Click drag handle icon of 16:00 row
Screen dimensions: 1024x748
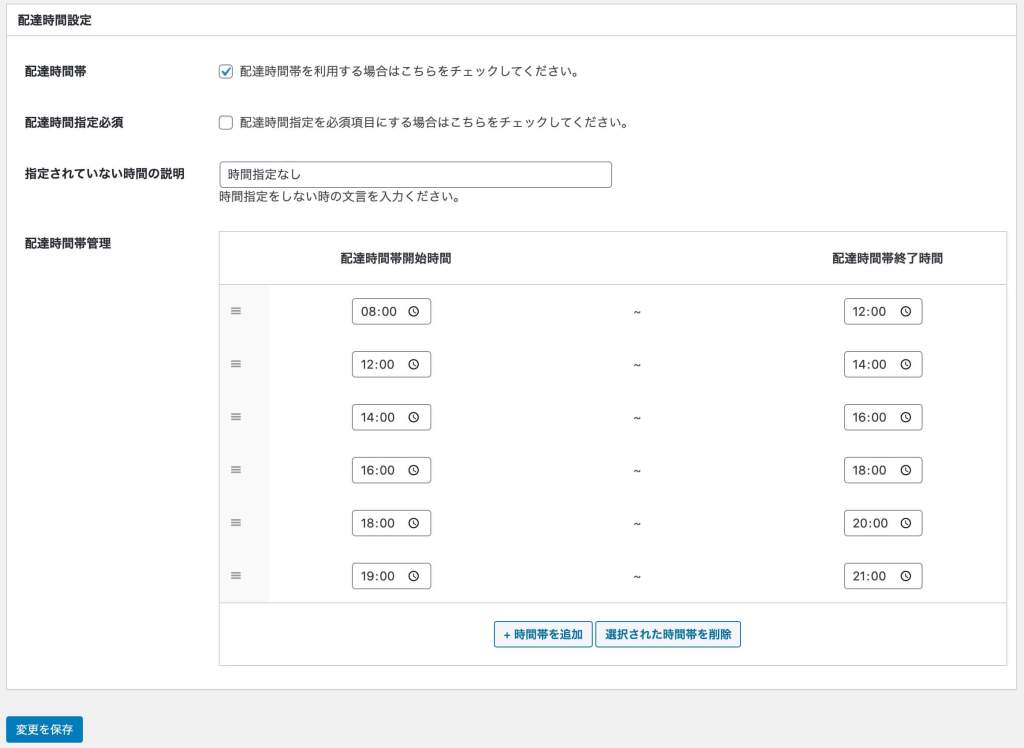click(236, 470)
